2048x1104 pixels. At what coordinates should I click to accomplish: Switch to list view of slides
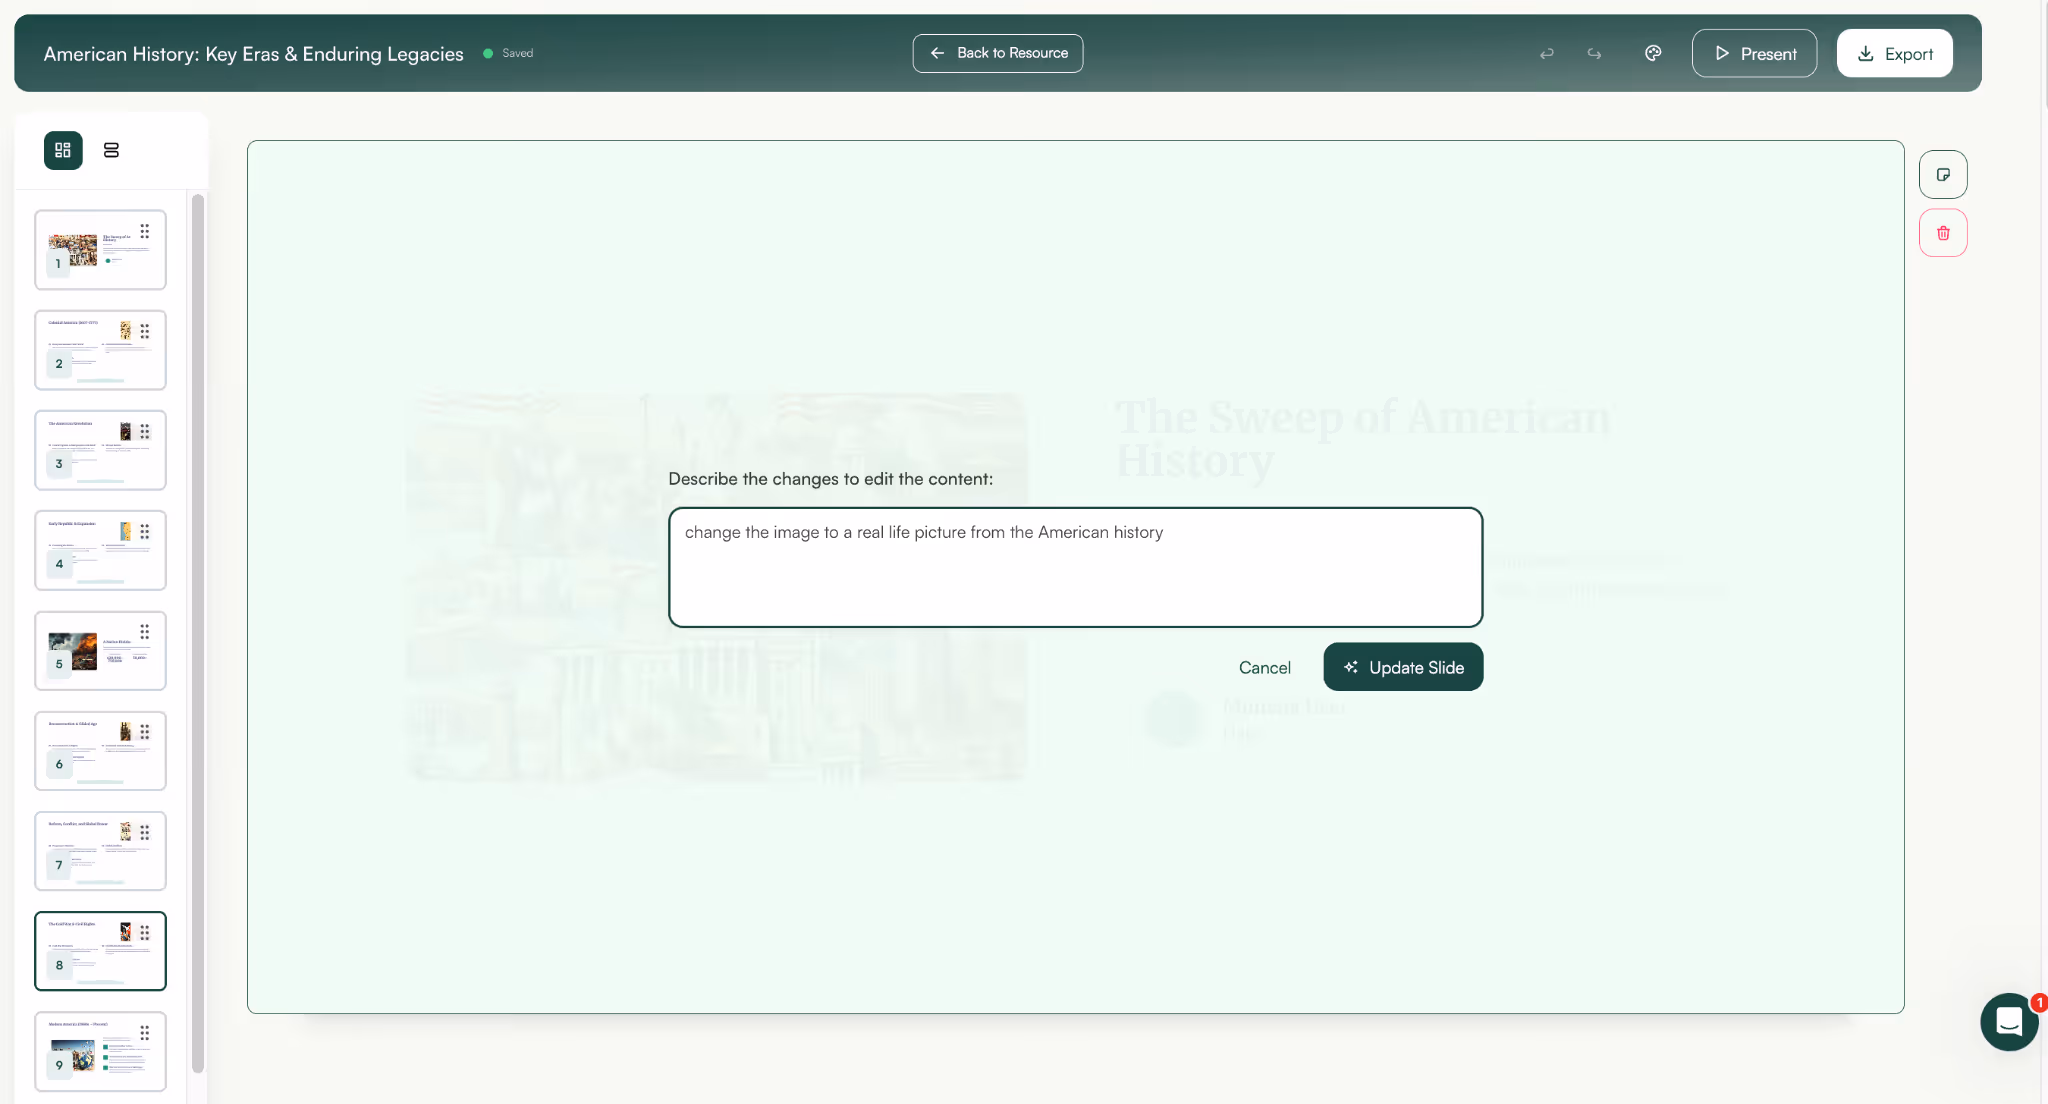[x=111, y=150]
